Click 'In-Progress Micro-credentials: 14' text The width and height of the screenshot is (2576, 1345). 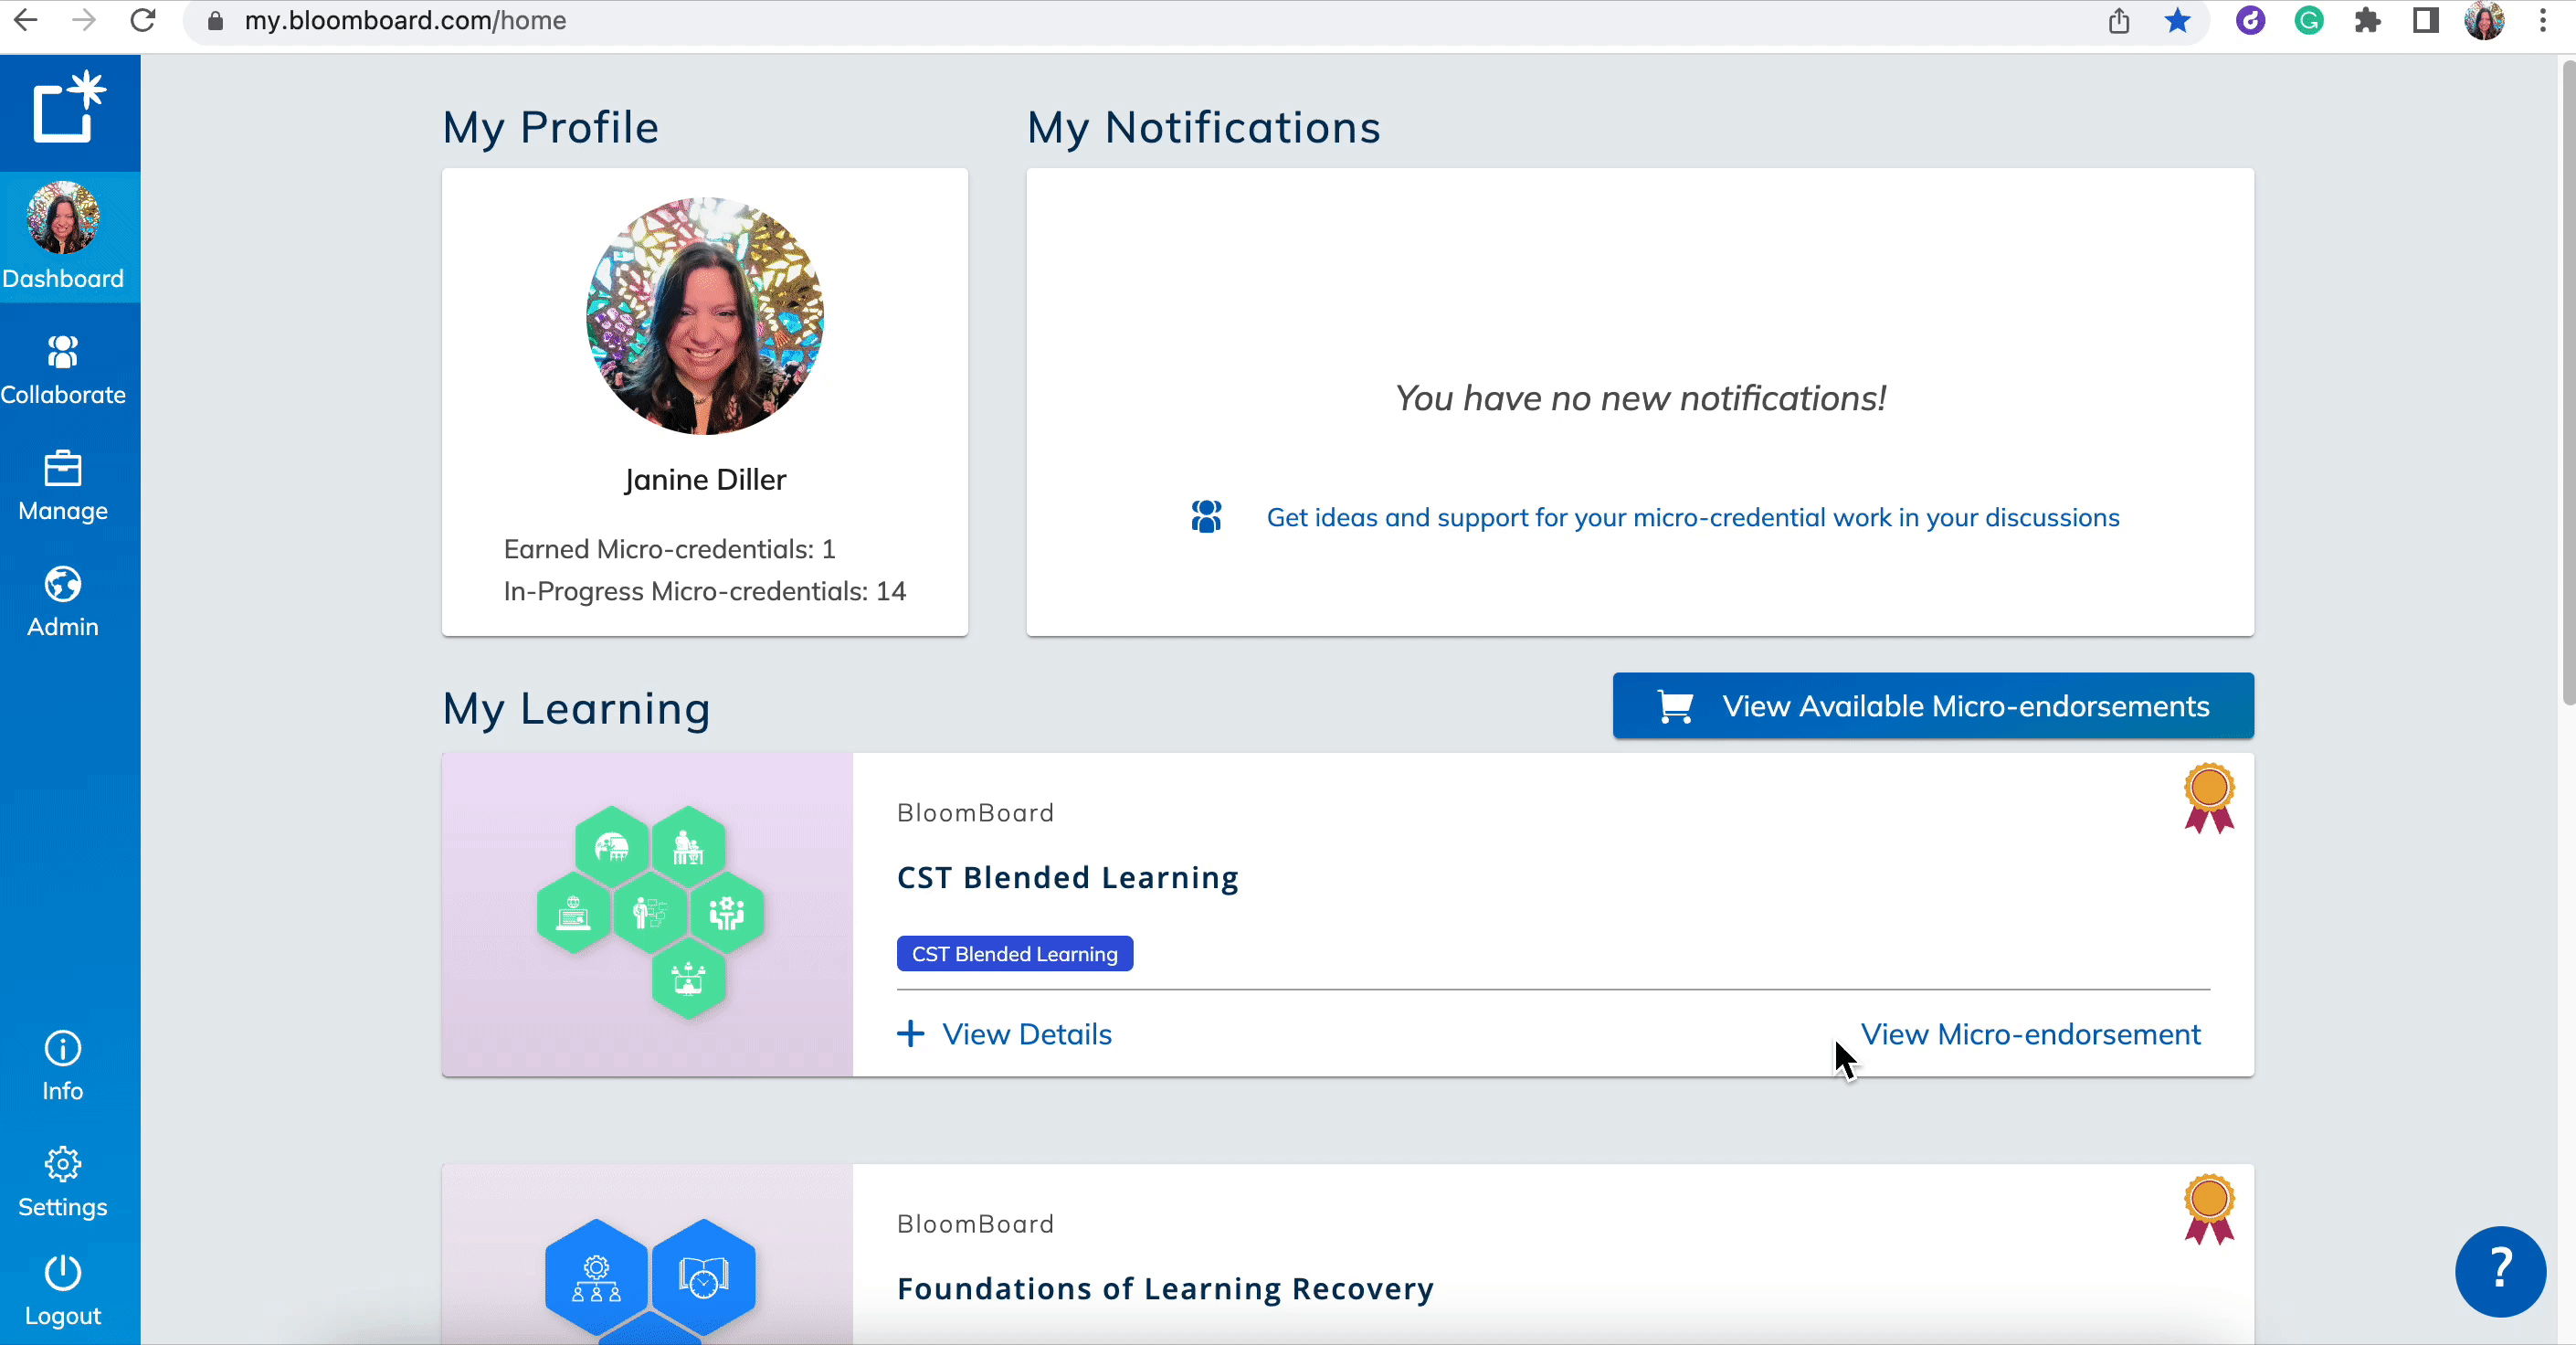click(x=705, y=591)
